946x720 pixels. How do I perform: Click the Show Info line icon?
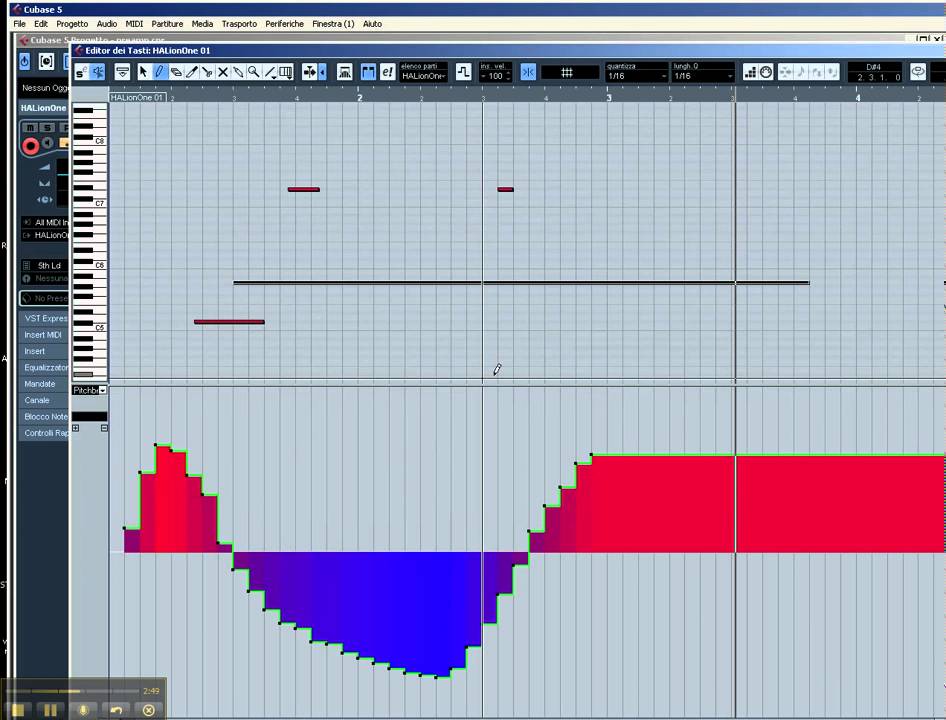[x=122, y=72]
